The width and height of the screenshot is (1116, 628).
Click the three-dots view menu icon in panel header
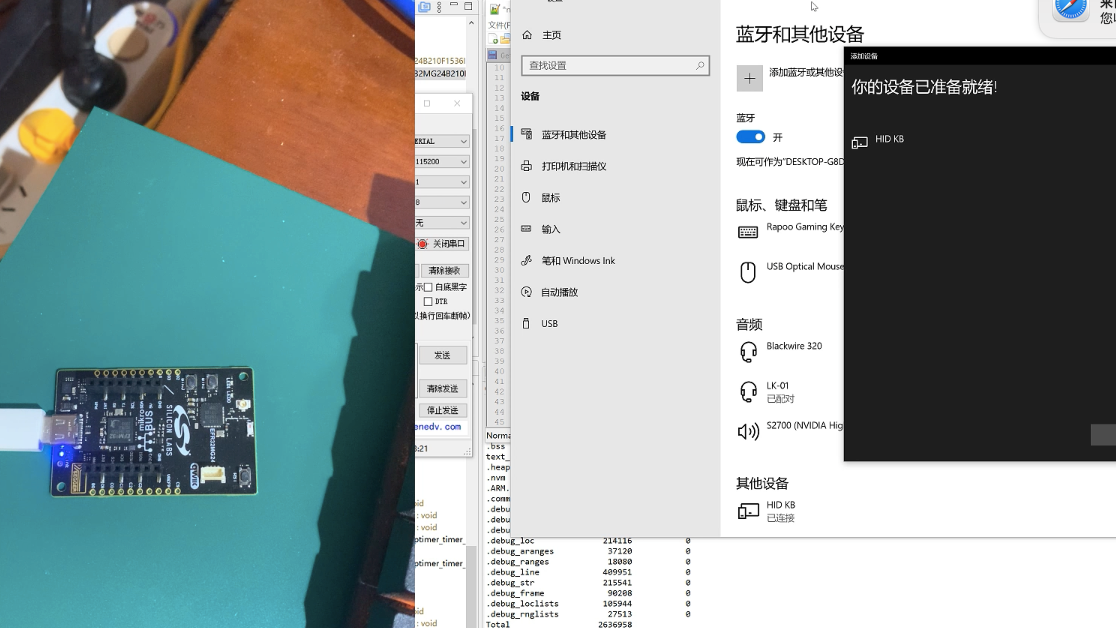point(439,7)
